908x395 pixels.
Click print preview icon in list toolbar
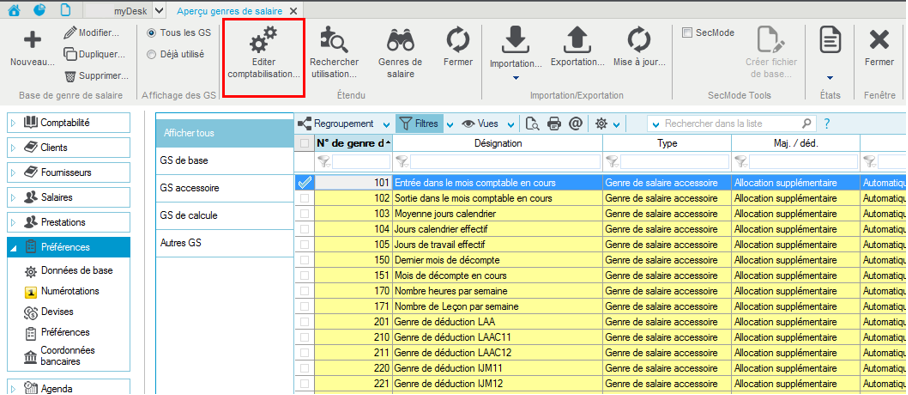point(533,123)
